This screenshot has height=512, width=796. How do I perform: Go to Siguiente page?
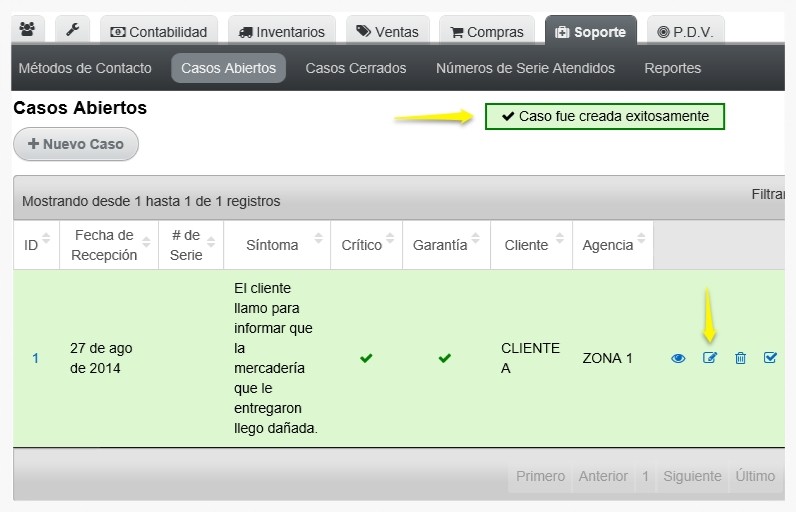pyautogui.click(x=692, y=476)
